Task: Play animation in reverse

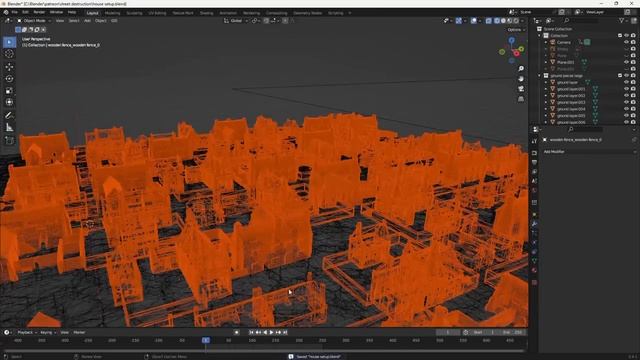Action: point(265,332)
